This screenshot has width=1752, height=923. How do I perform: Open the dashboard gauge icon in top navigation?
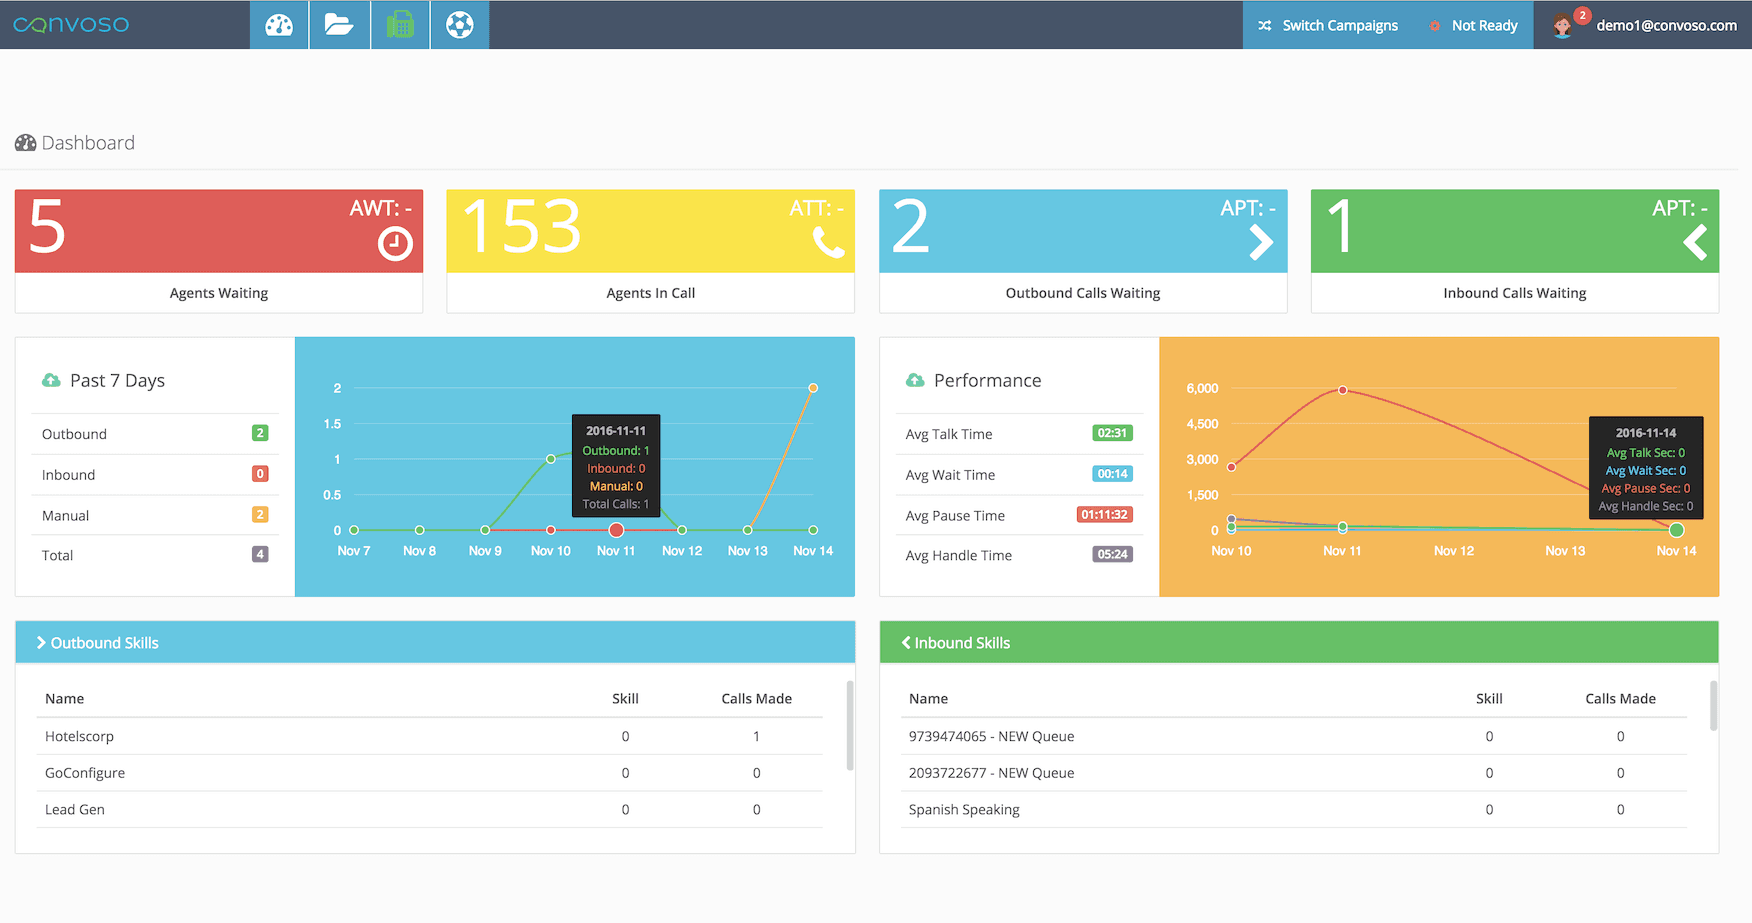click(x=279, y=25)
